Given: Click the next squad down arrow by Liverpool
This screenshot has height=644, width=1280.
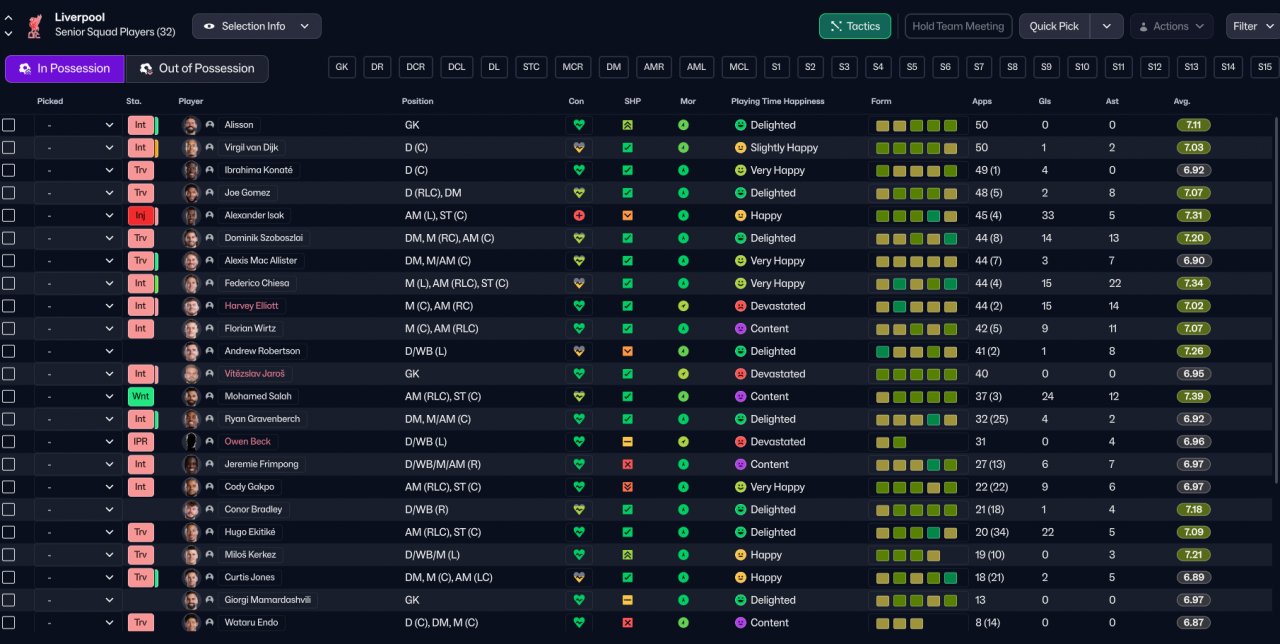Looking at the screenshot, I should [9, 33].
